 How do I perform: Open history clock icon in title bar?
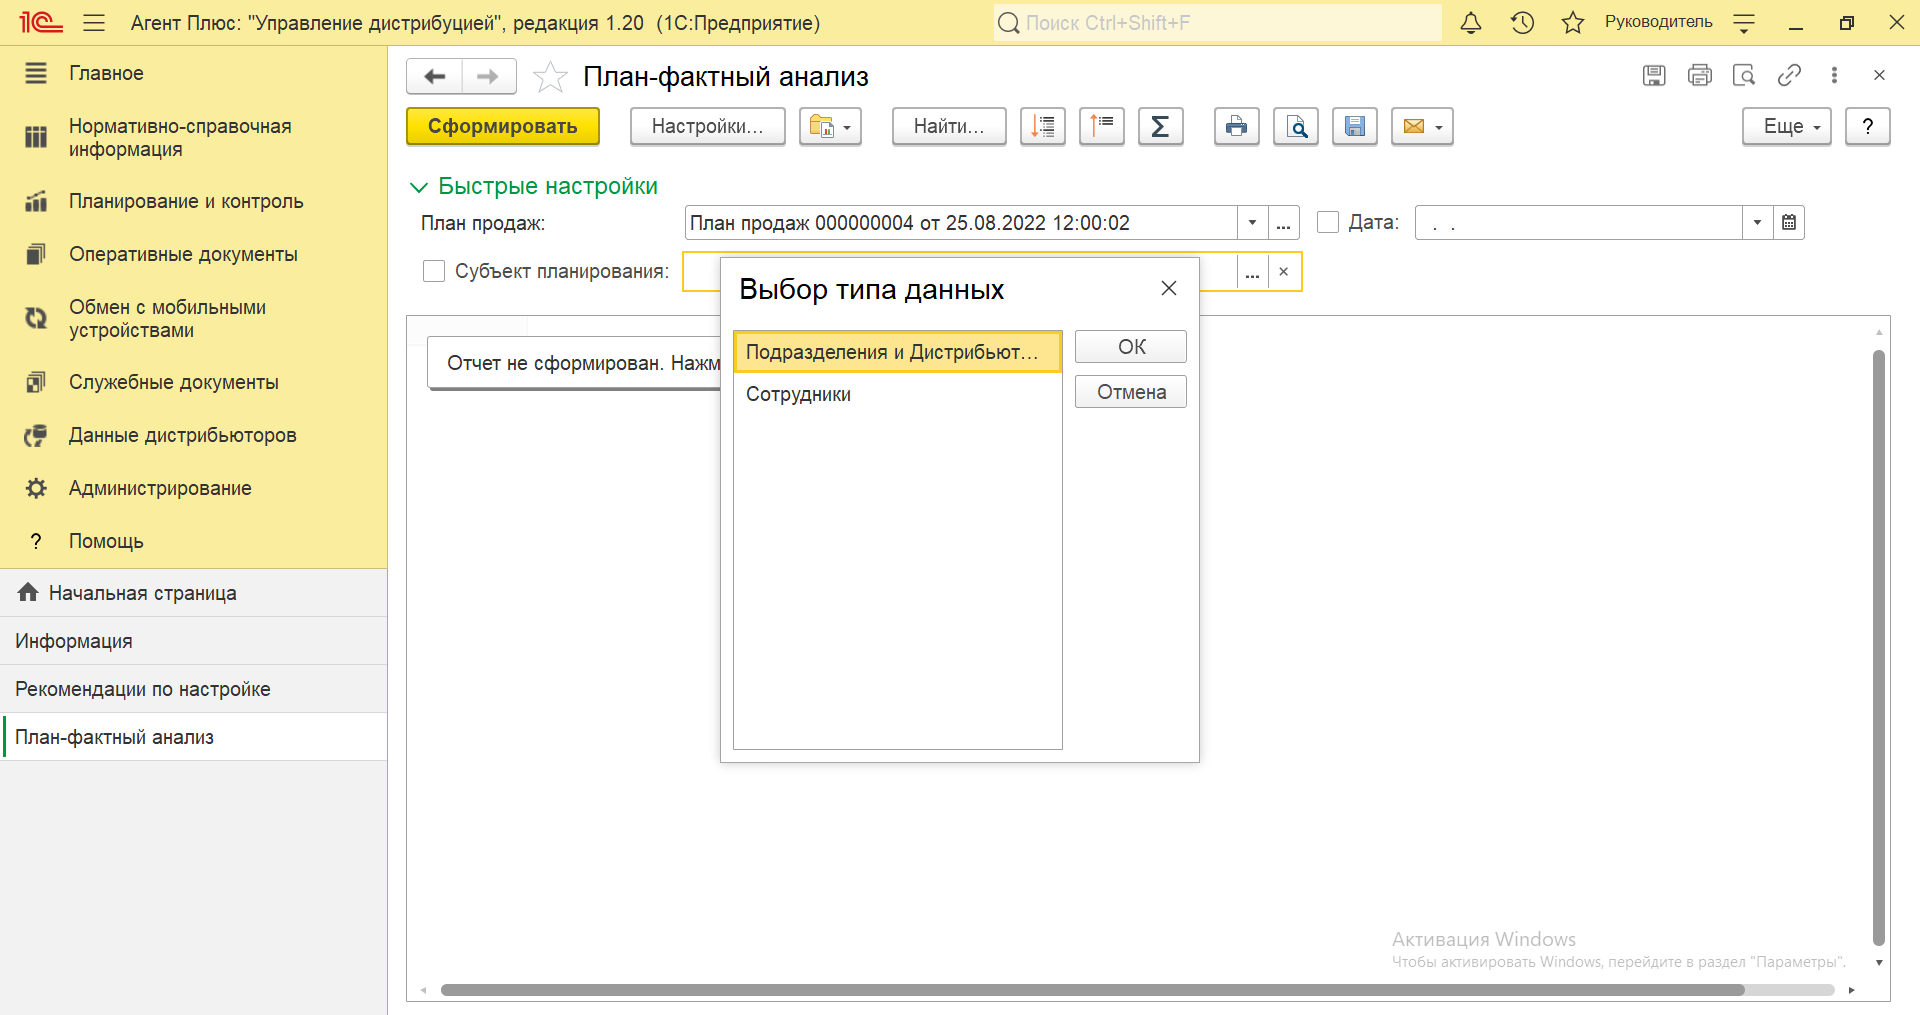1522,23
